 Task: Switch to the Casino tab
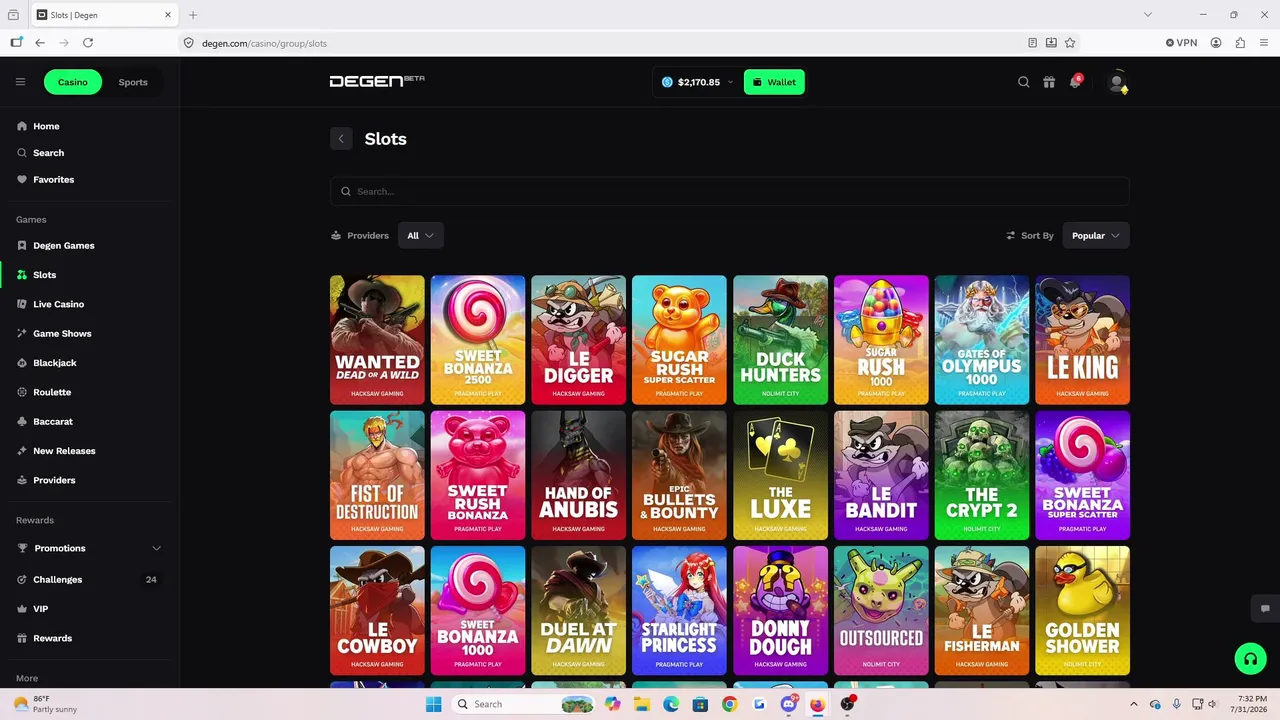pyautogui.click(x=73, y=82)
